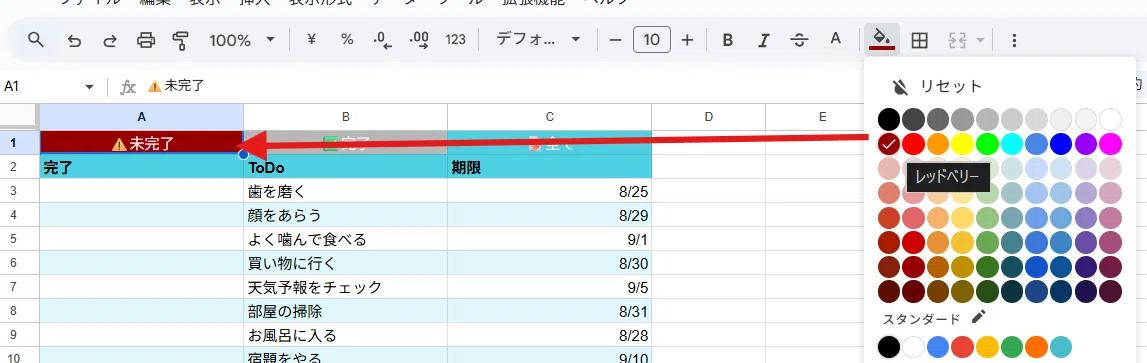This screenshot has width=1147, height=363.
Task: Select the cell 部屋の掃除
Action: click(x=345, y=312)
